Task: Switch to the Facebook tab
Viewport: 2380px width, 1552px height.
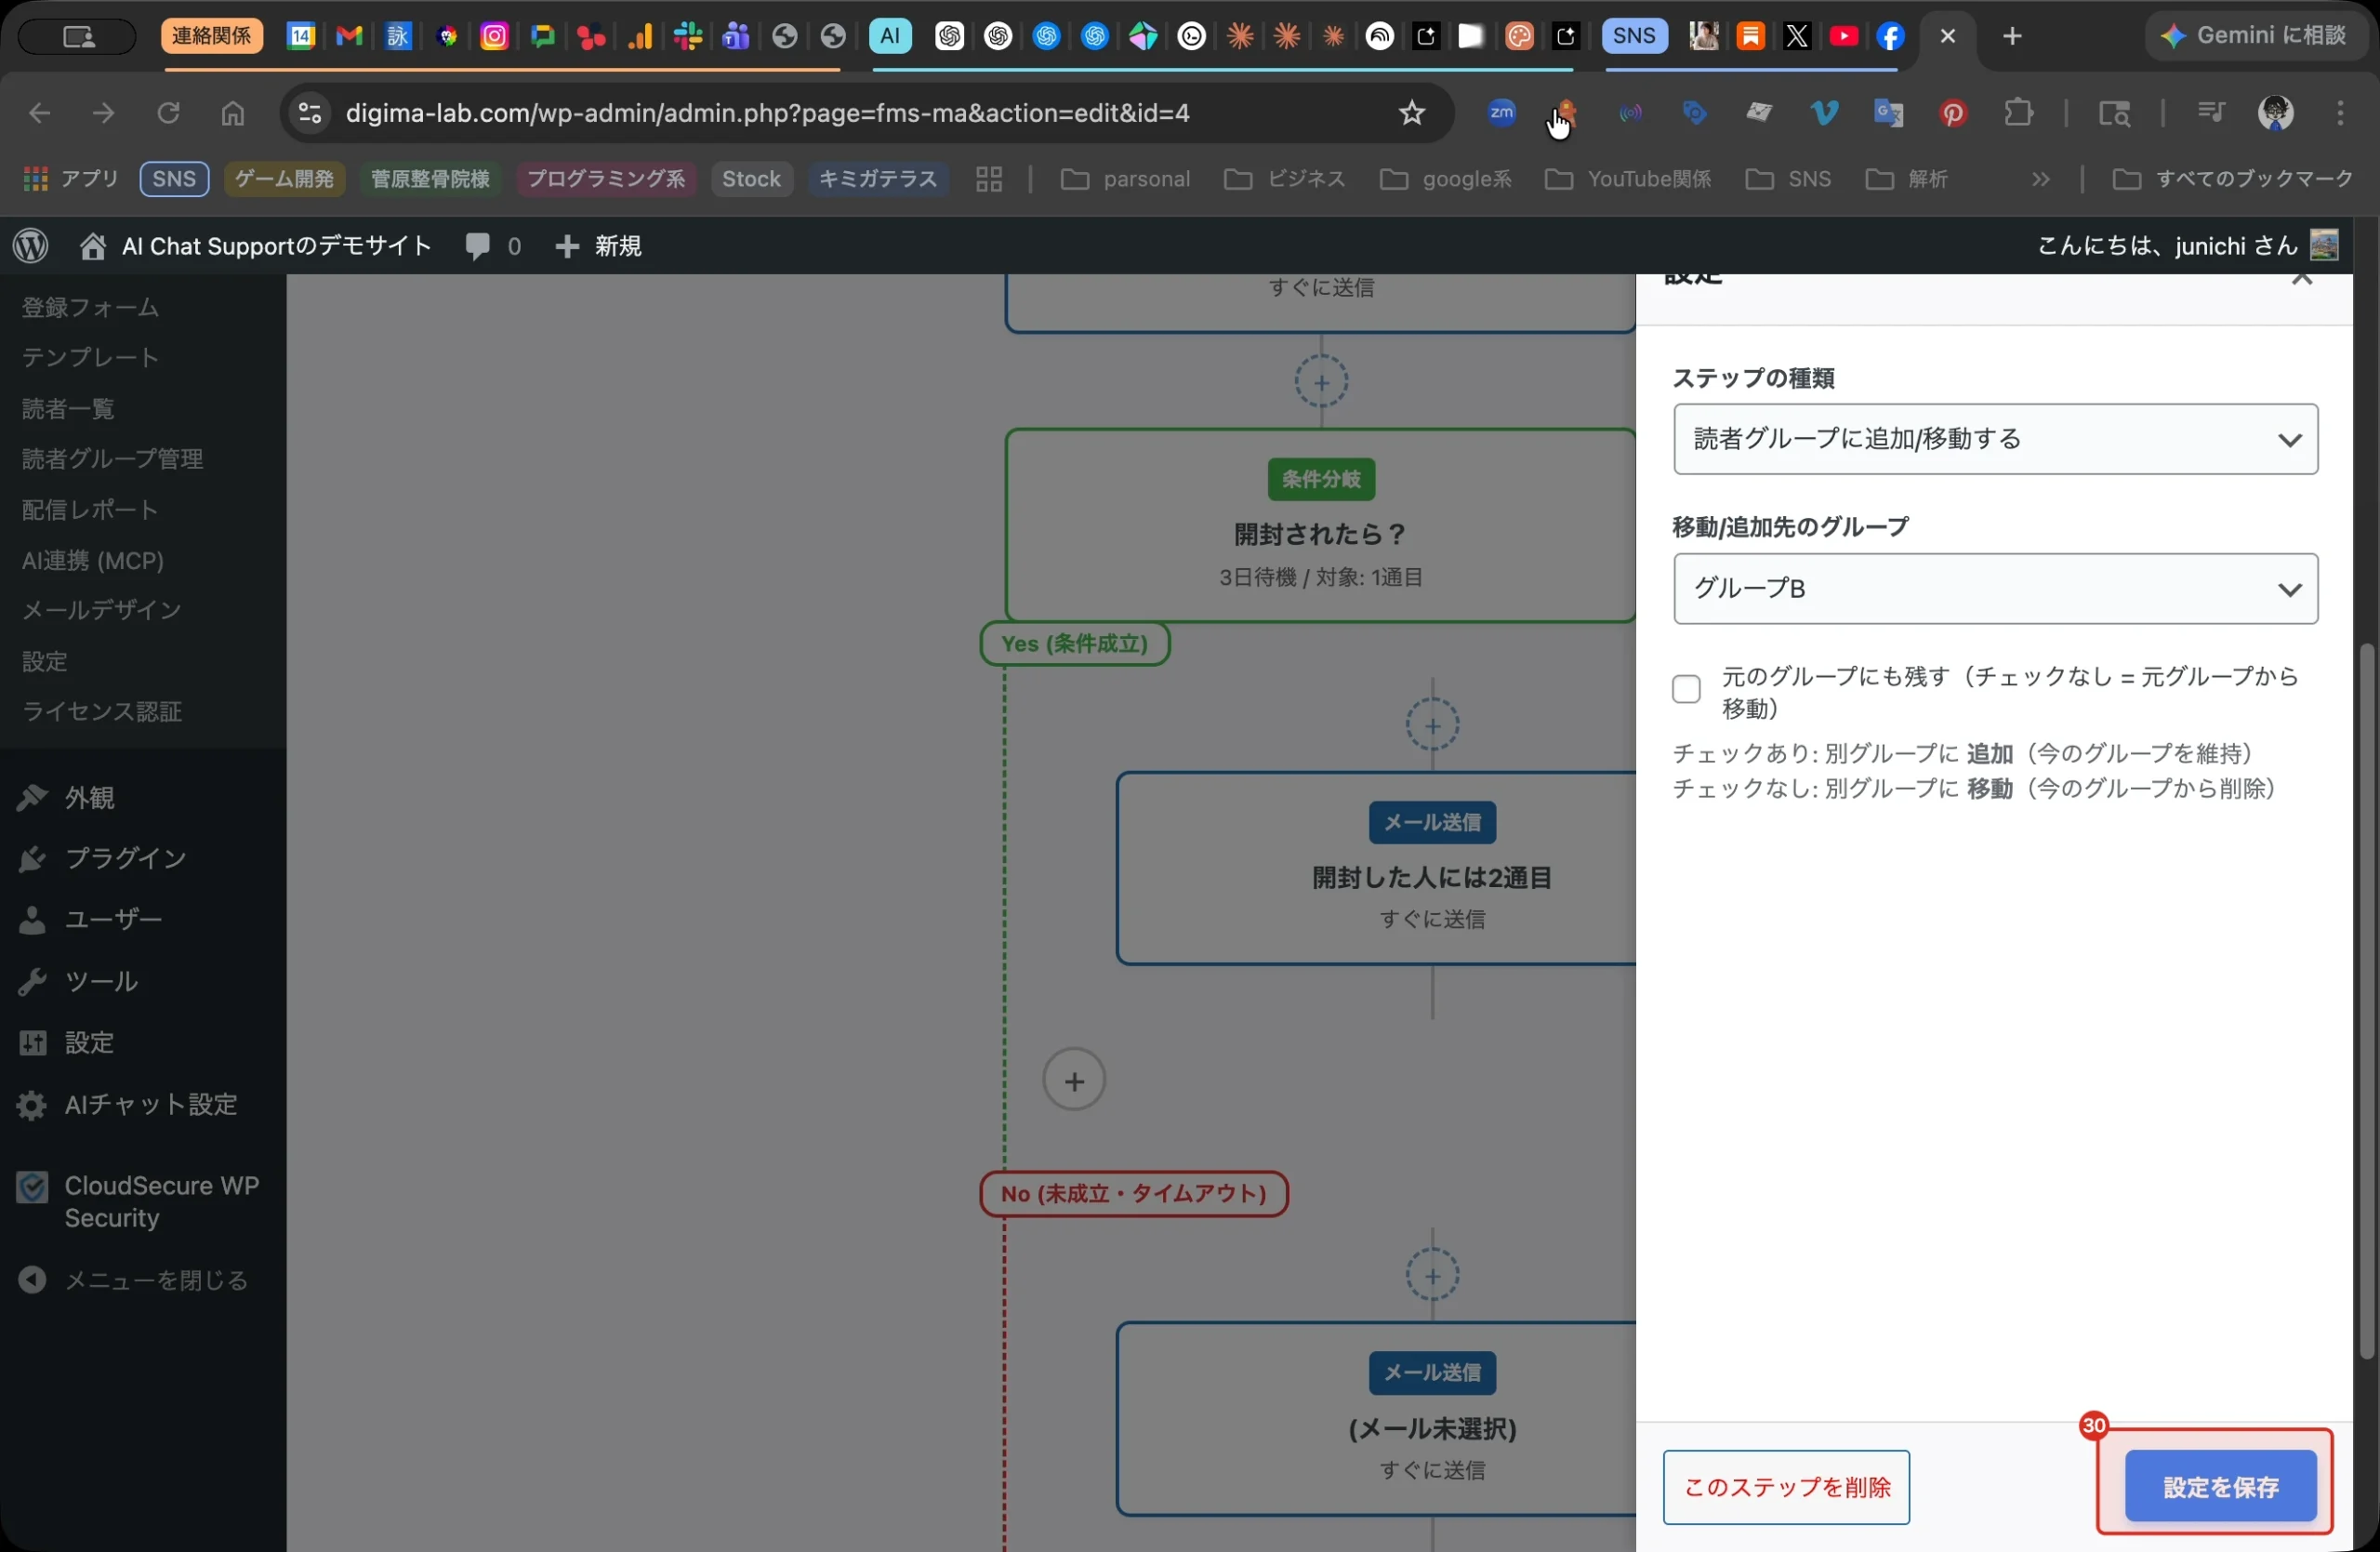Action: pos(1889,37)
